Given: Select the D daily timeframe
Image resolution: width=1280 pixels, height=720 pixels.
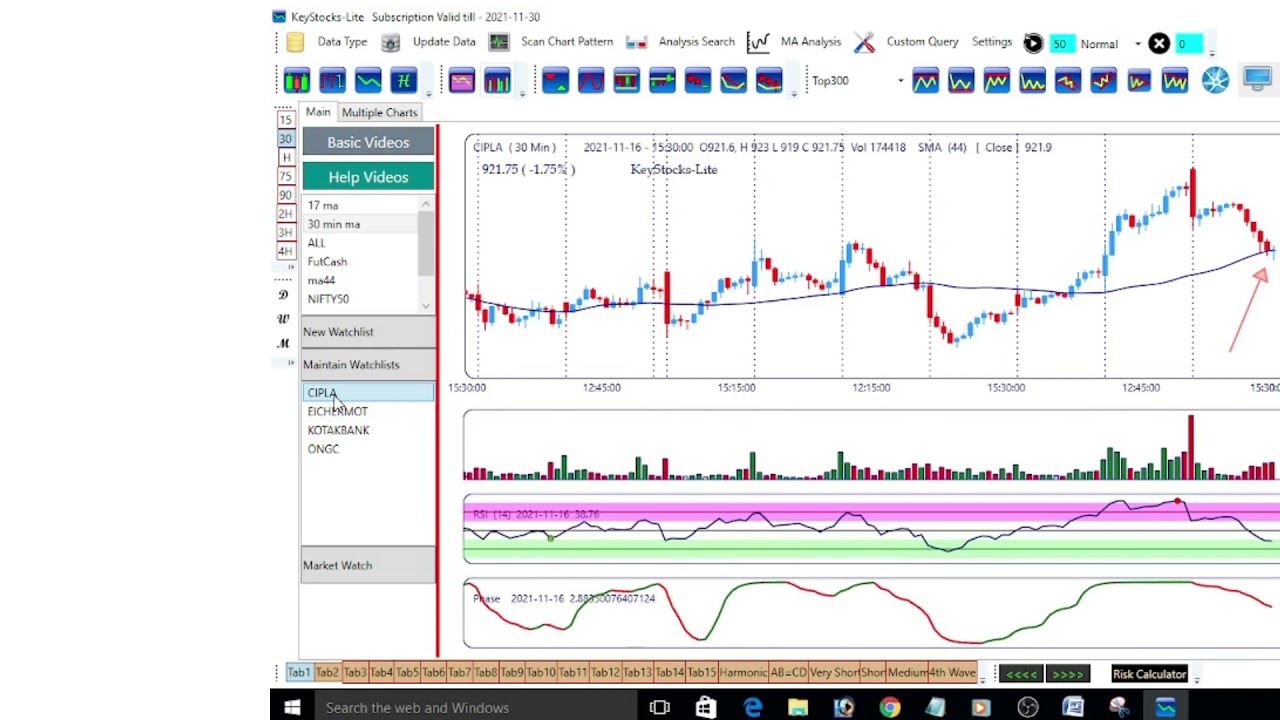Looking at the screenshot, I should 283,295.
